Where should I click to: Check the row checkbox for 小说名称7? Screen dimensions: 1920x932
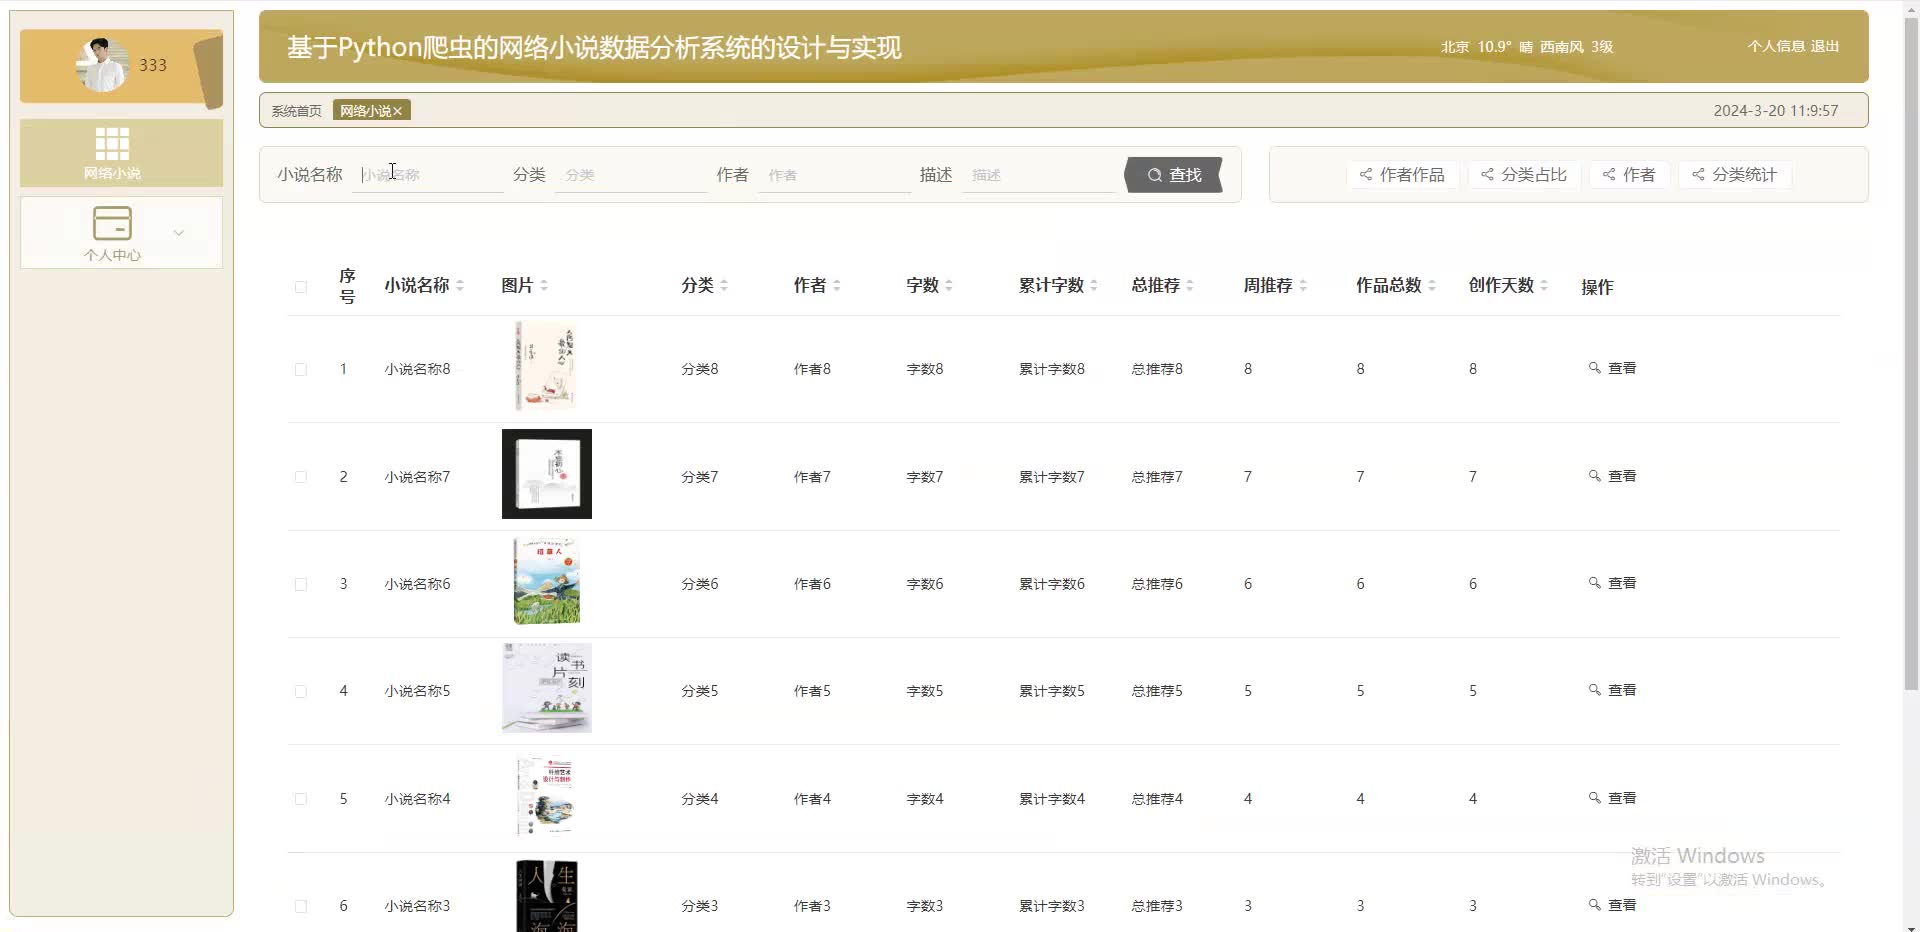click(x=300, y=477)
